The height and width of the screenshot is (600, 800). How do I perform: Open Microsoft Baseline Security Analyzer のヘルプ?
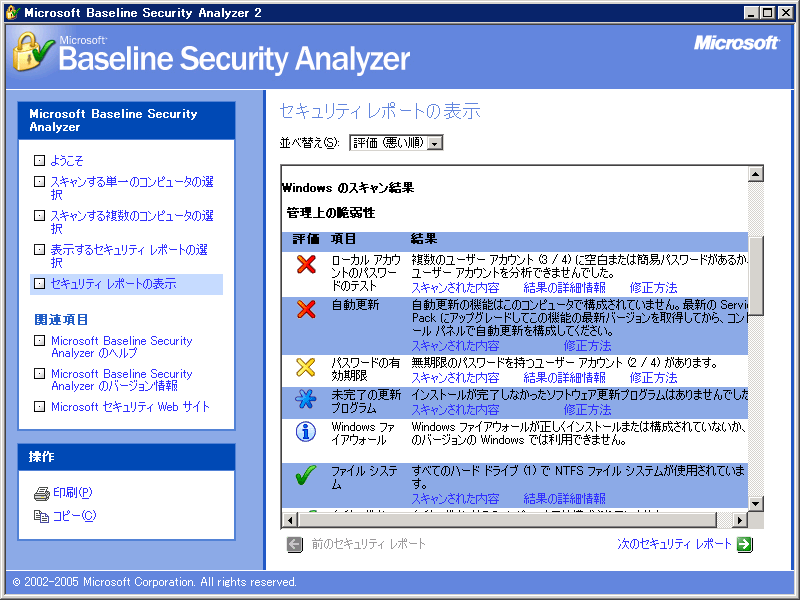[x=121, y=347]
